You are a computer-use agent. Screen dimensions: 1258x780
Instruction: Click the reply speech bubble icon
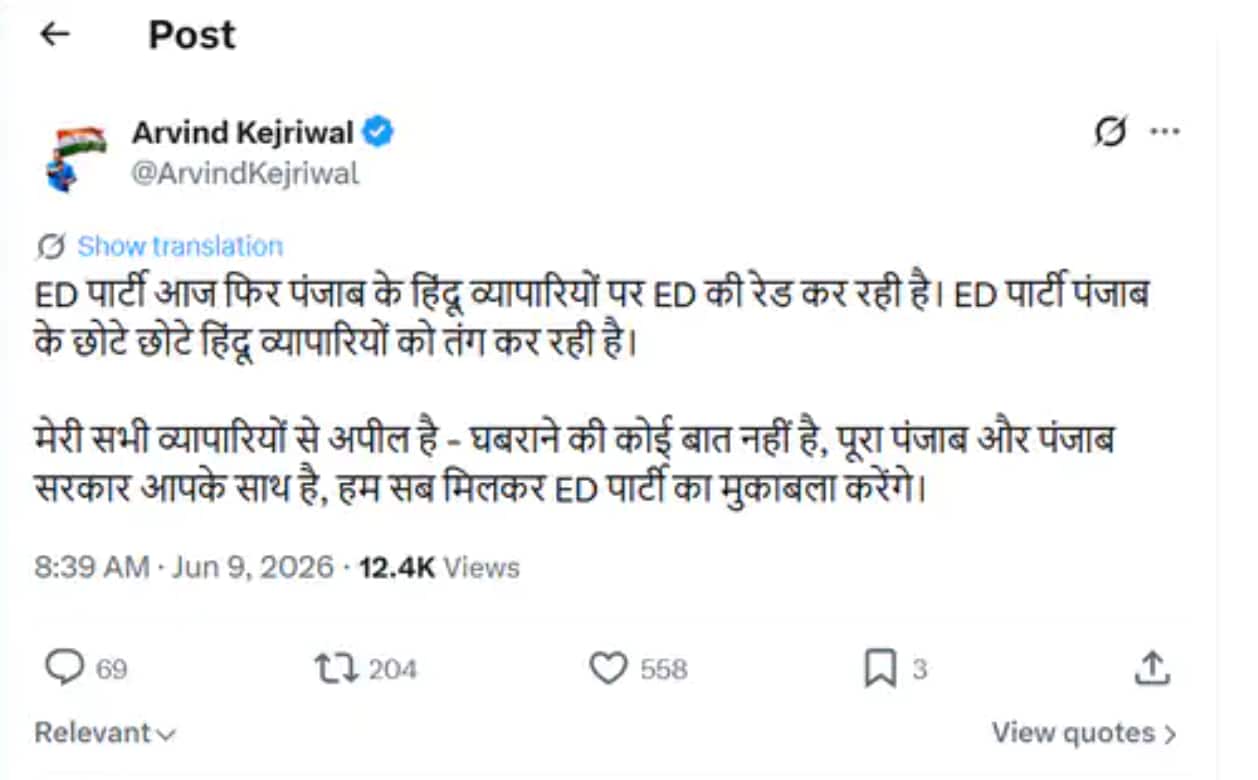pos(65,668)
